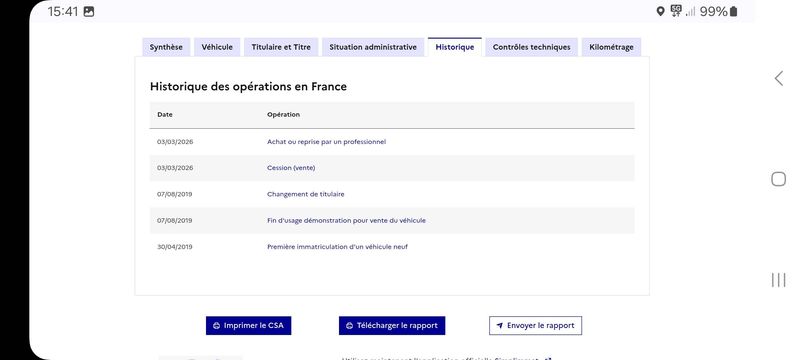Select the Cession (vente) operation row
Viewport: 800px width, 360px height.
(x=392, y=168)
